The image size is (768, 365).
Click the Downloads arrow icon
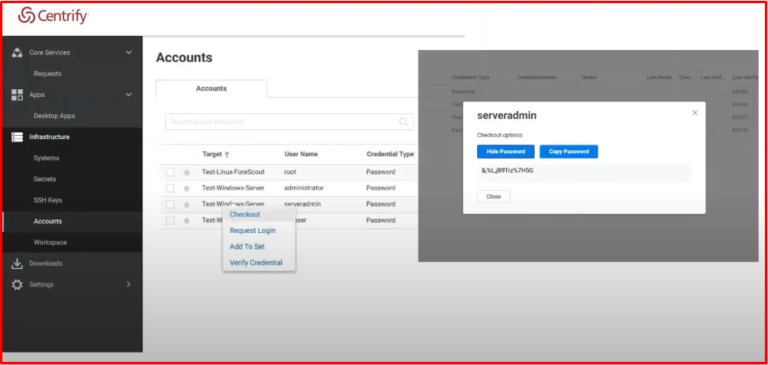pos(17,264)
